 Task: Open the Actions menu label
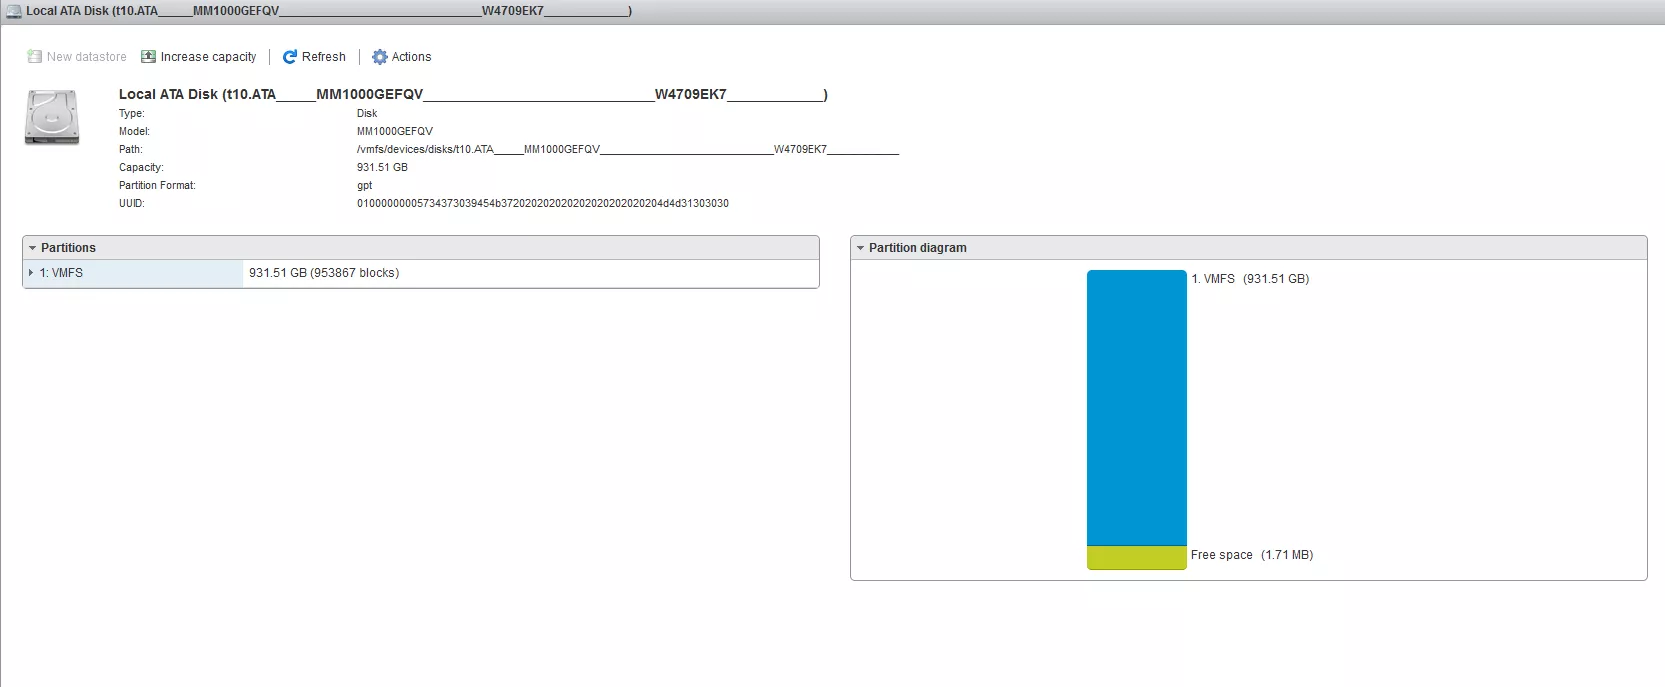tap(411, 57)
